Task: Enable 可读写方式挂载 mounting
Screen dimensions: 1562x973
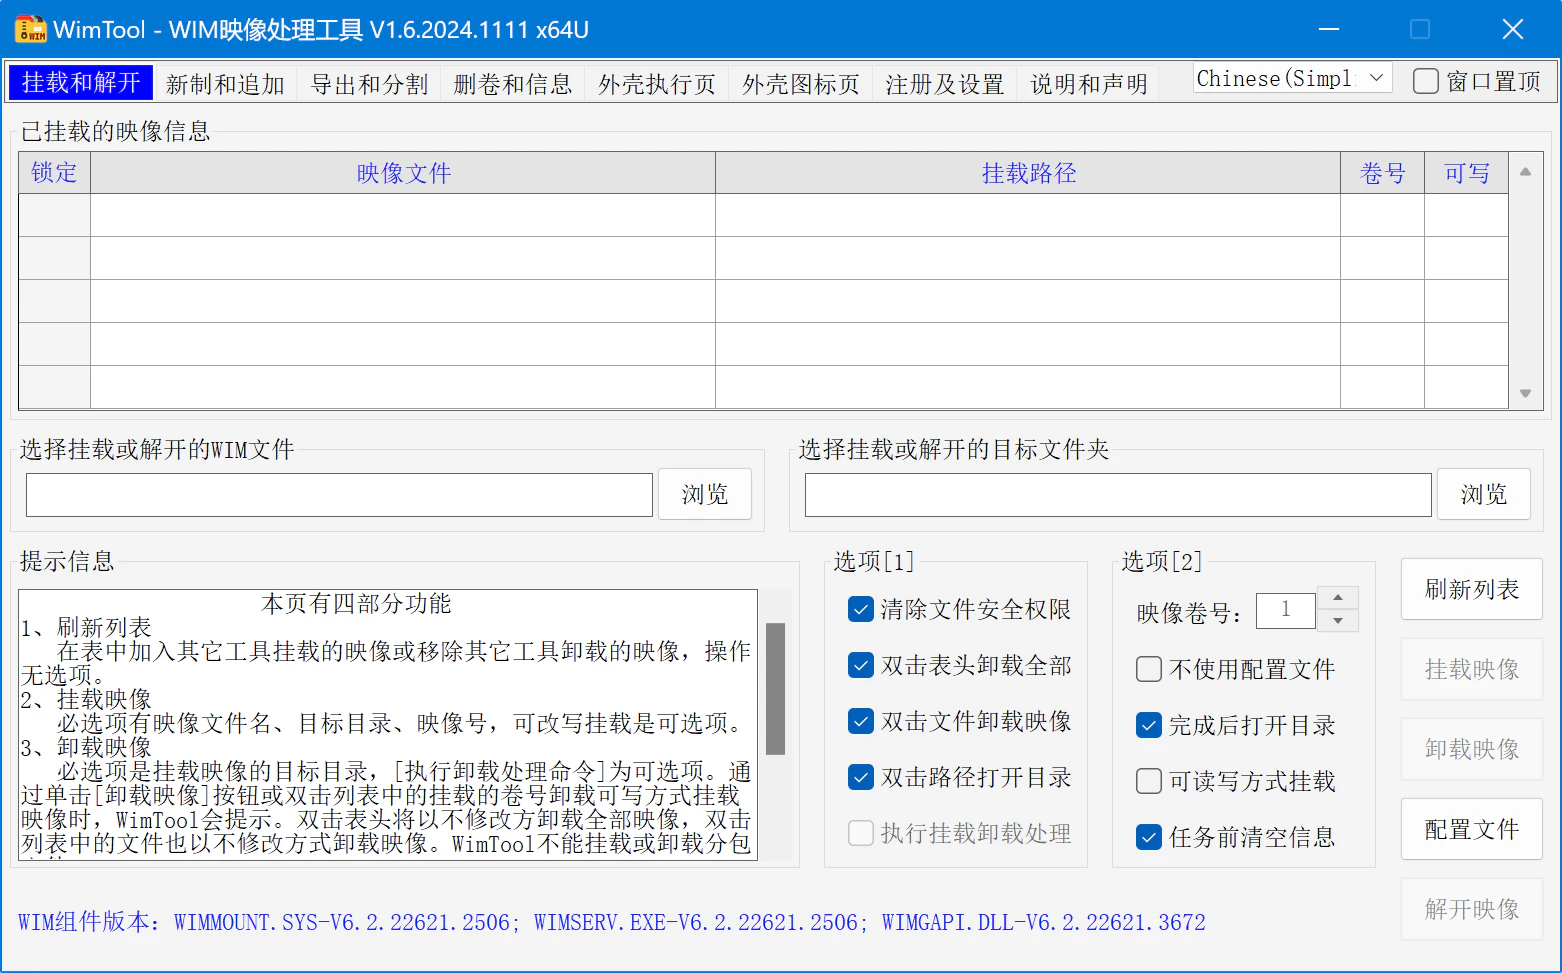Action: click(x=1148, y=781)
